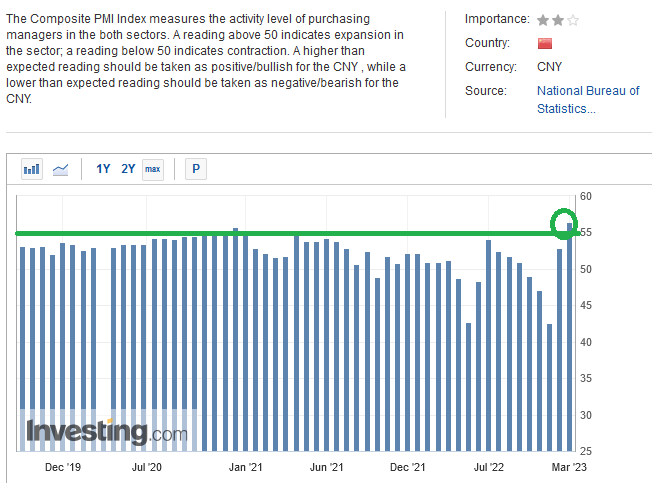Click the CNY currency value
This screenshot has width=652, height=483.
tap(549, 67)
